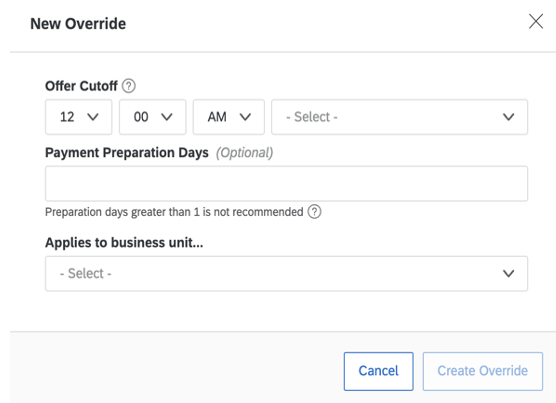Click the Offer Cutoff help question-mark icon
This screenshot has width=556, height=403.
[x=129, y=86]
